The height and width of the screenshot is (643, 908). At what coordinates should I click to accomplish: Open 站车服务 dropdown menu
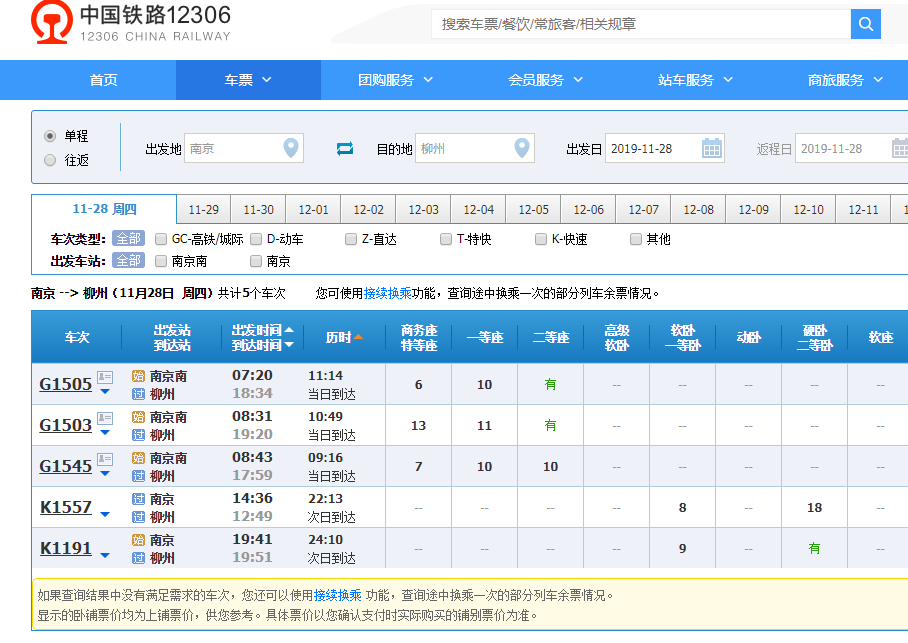tap(695, 80)
